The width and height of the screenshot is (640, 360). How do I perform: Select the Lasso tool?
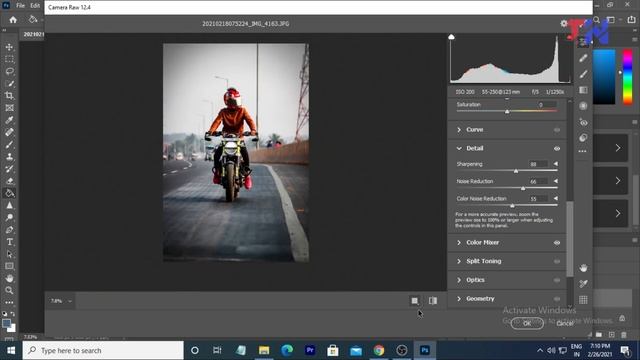point(9,71)
